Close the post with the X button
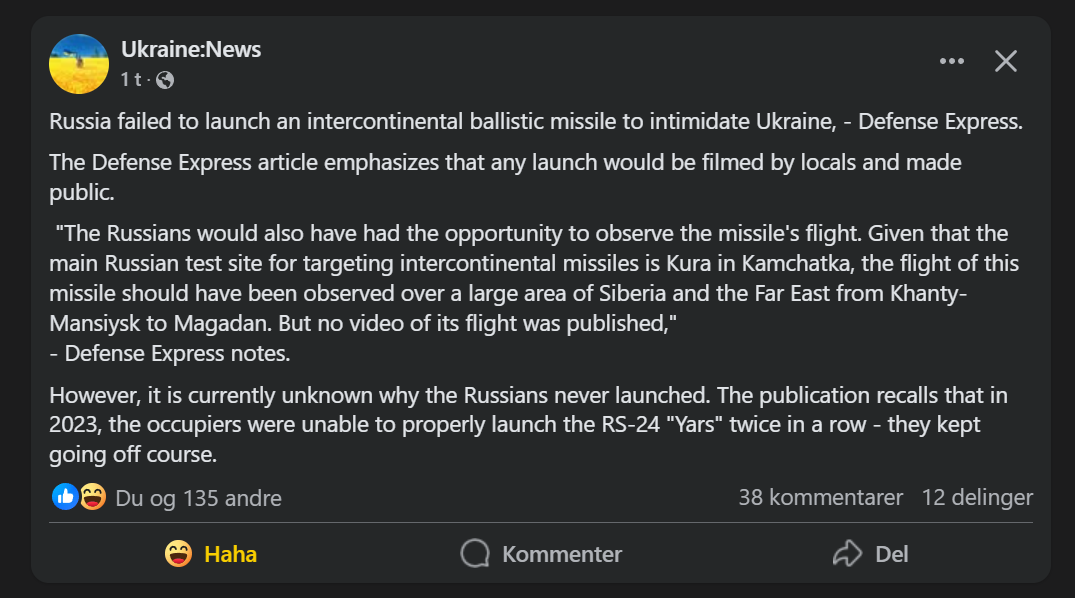The width and height of the screenshot is (1075, 598). pos(1006,61)
